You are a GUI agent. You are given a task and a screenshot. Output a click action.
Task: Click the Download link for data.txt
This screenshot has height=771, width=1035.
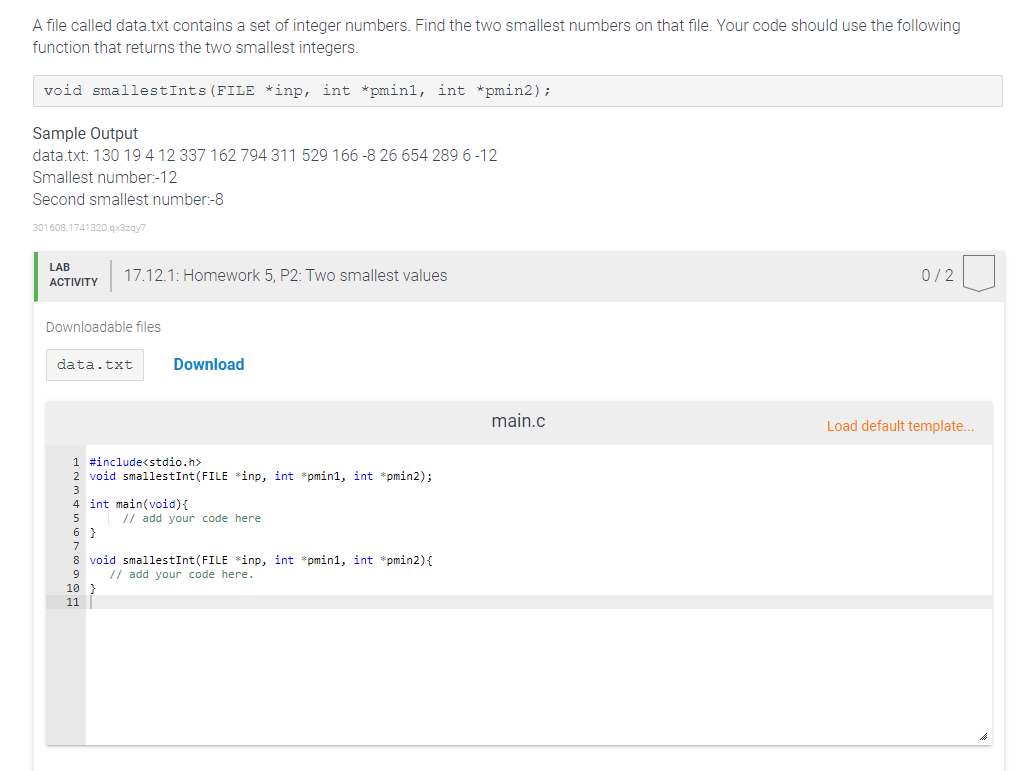point(209,364)
